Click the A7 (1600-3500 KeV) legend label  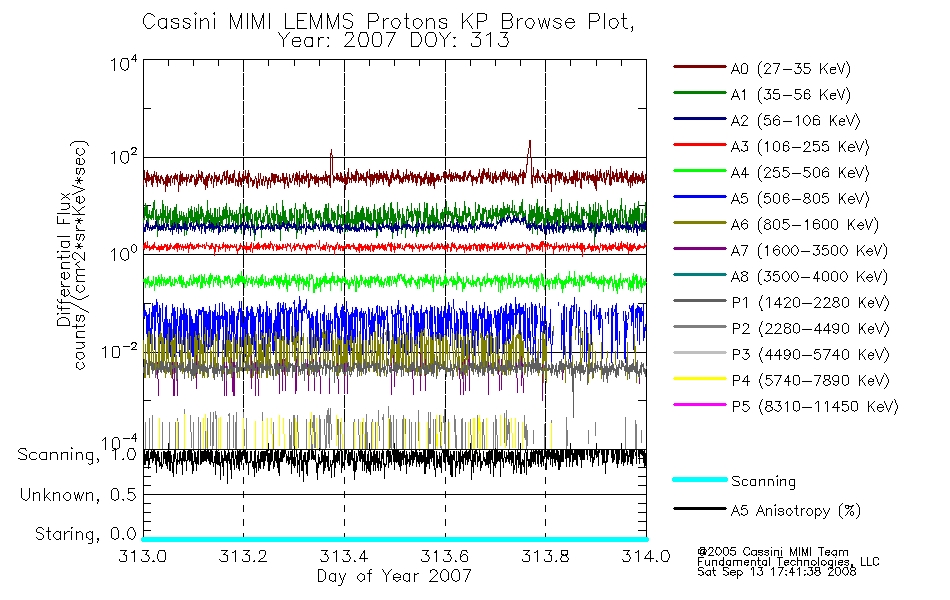(809, 252)
